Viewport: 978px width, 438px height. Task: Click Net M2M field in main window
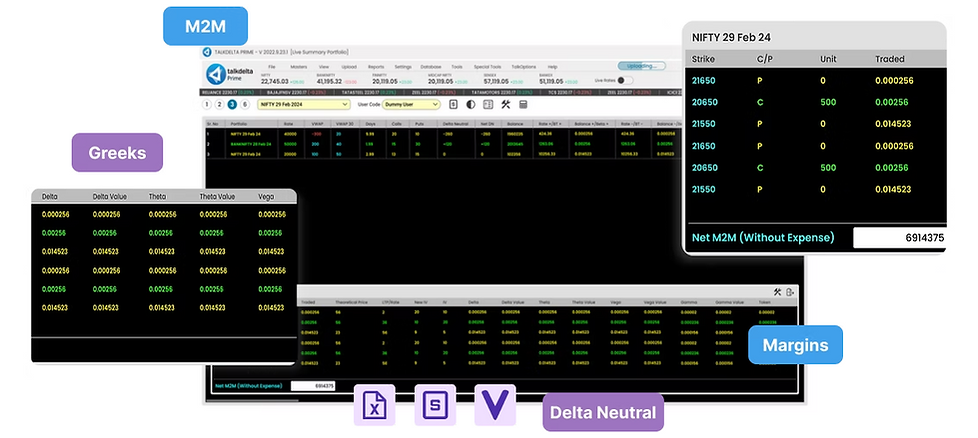click(313, 386)
